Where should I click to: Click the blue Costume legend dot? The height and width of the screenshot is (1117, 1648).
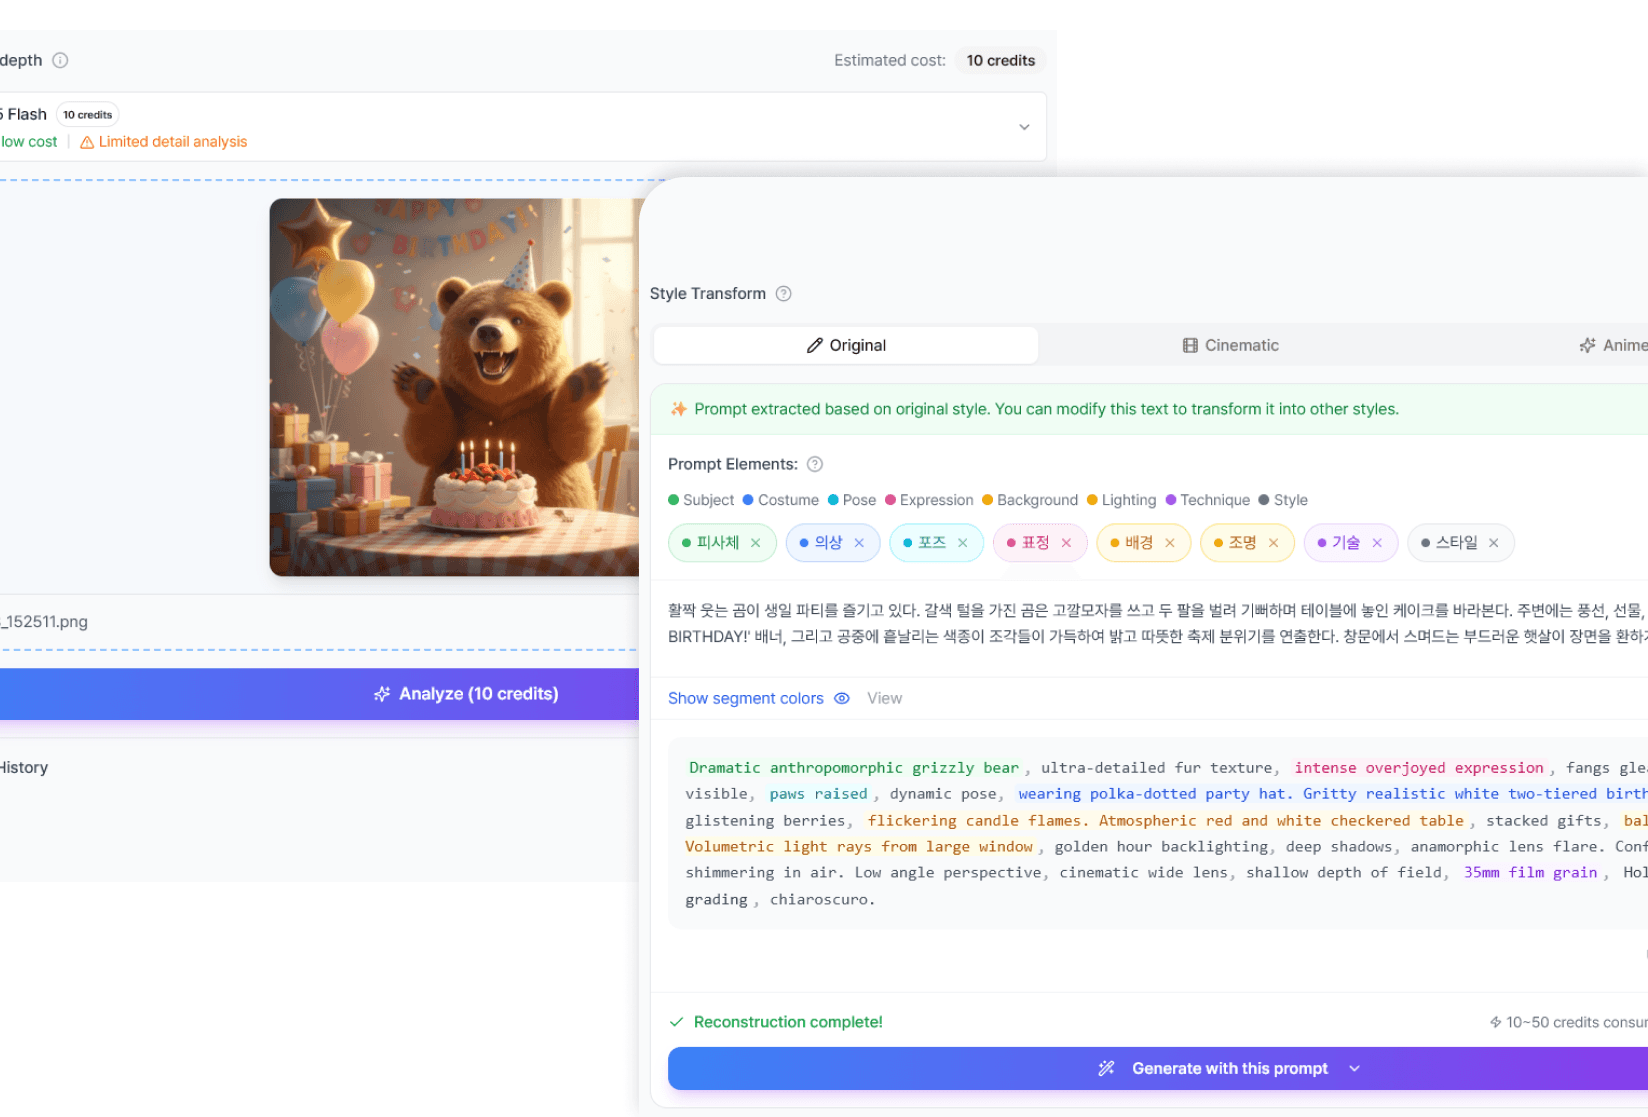(x=748, y=500)
